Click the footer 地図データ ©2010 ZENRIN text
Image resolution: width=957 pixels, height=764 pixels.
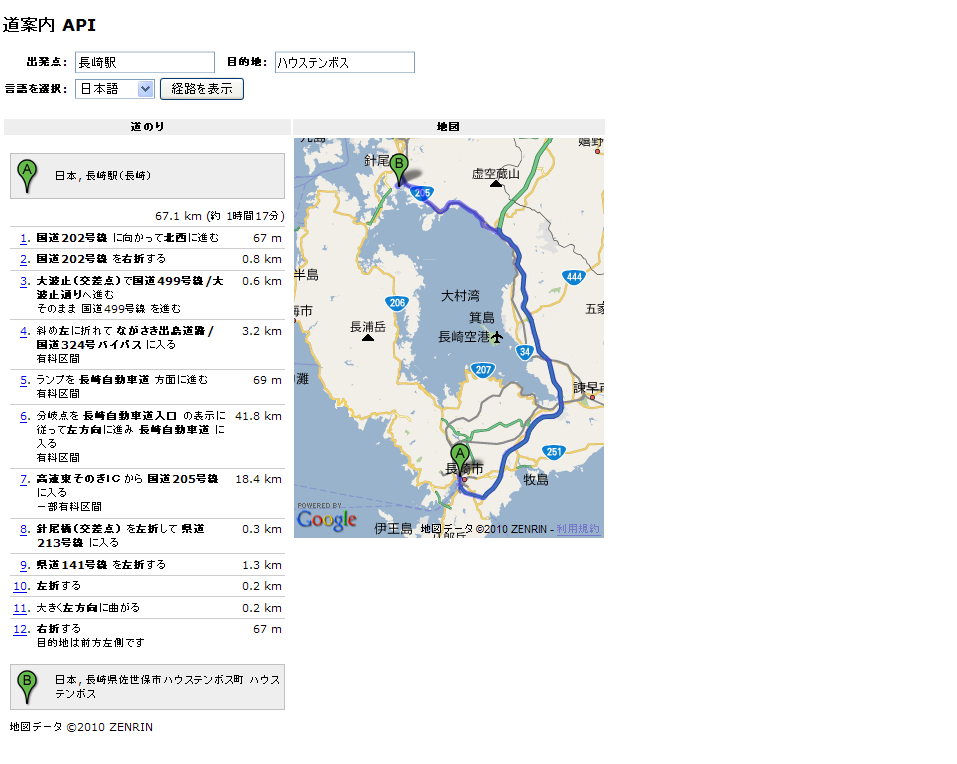coord(81,727)
